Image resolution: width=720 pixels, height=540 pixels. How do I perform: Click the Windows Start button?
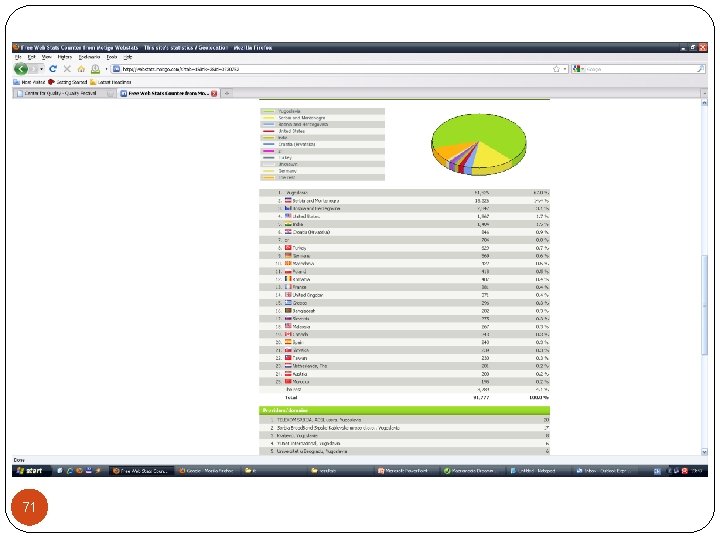[x=30, y=471]
